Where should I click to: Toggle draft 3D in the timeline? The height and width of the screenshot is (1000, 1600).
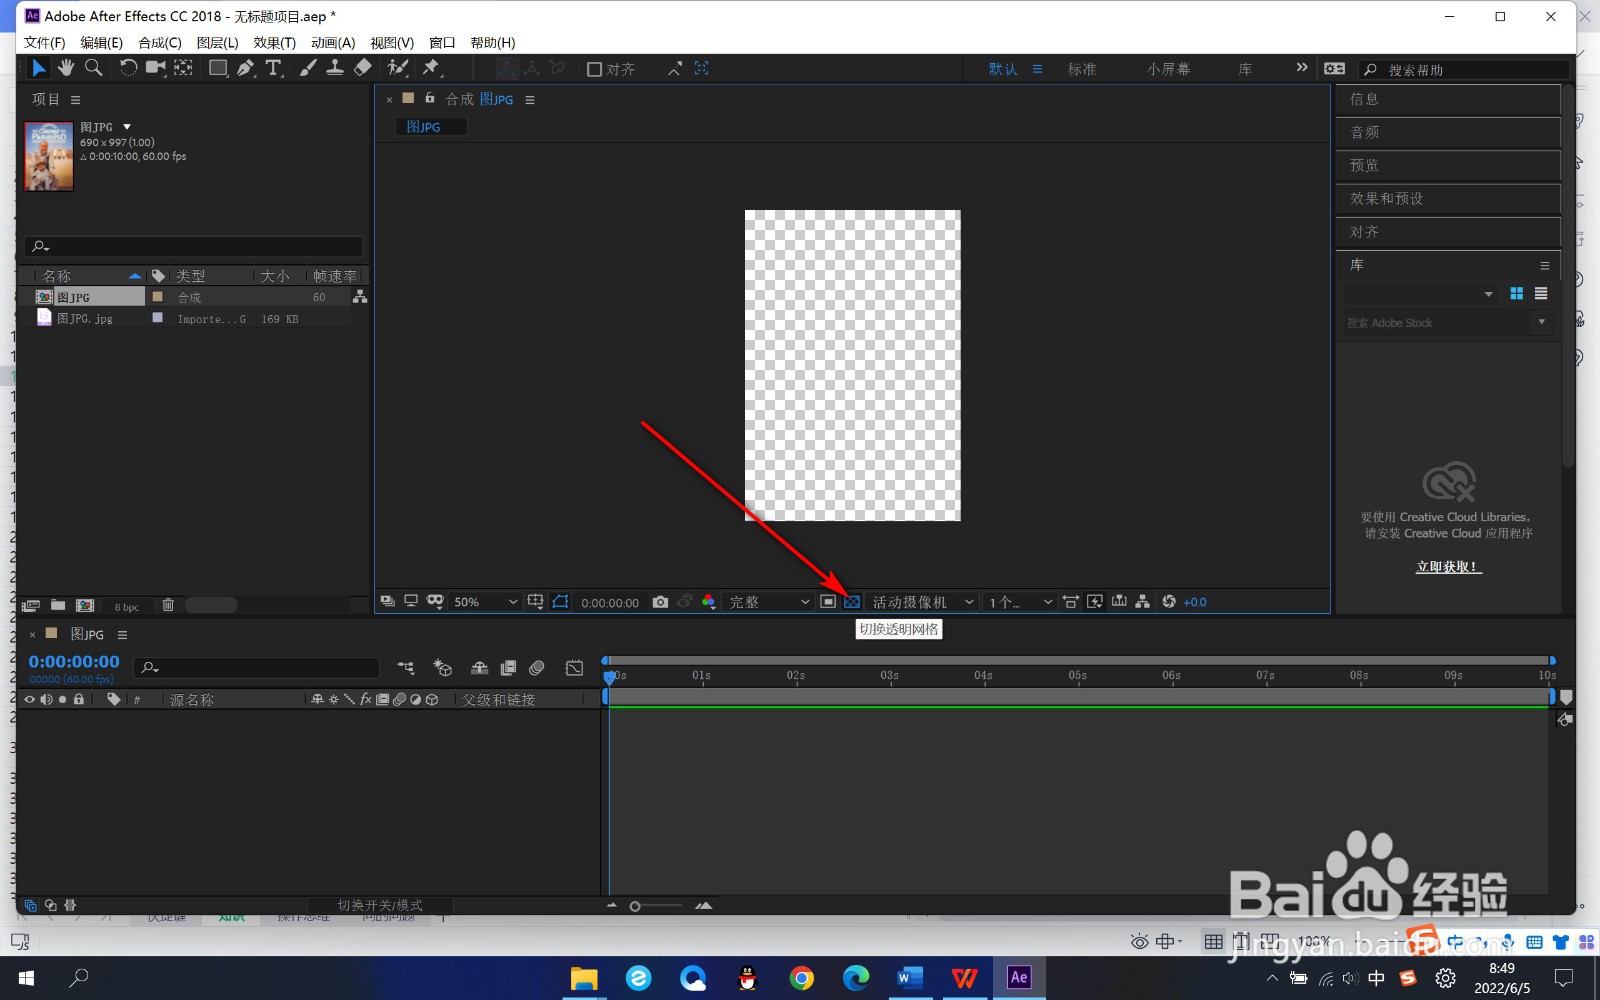pyautogui.click(x=442, y=668)
